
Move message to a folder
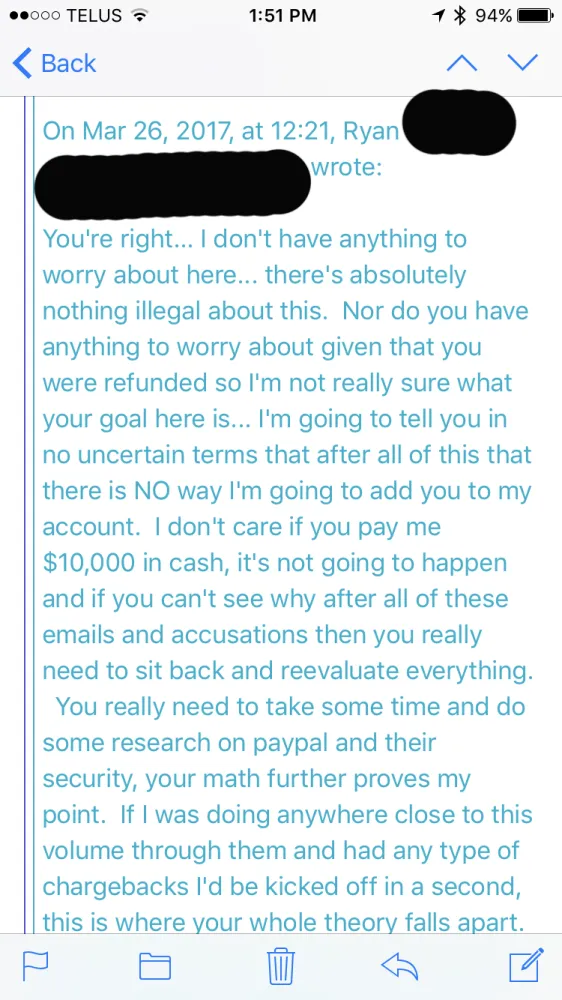coord(155,966)
